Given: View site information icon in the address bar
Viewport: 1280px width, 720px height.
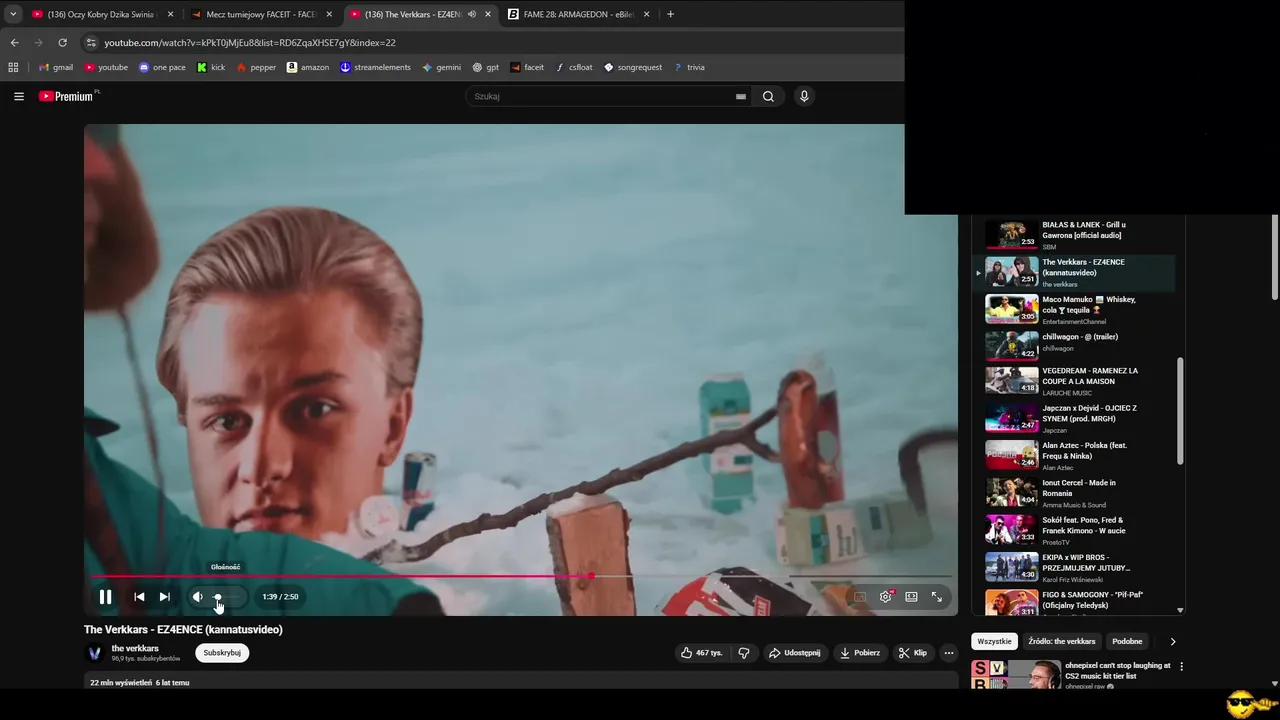Looking at the screenshot, I should 91,43.
